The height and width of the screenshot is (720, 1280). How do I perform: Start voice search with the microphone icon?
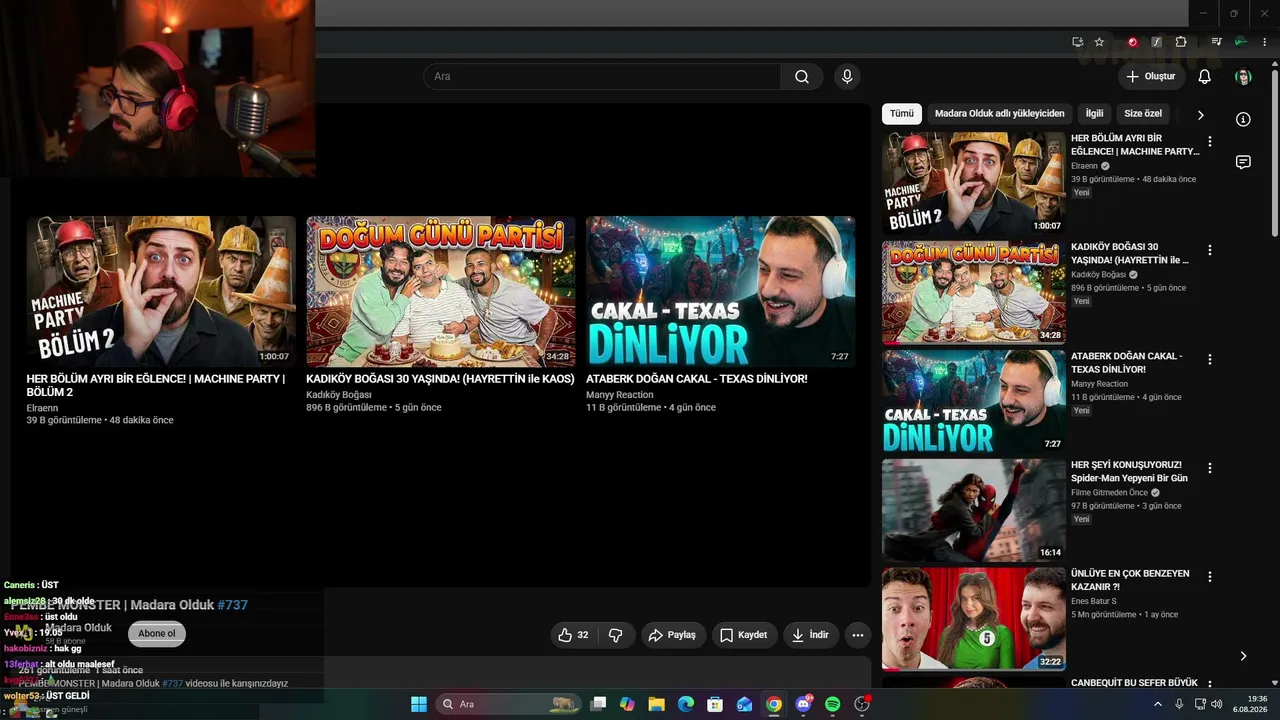[847, 77]
